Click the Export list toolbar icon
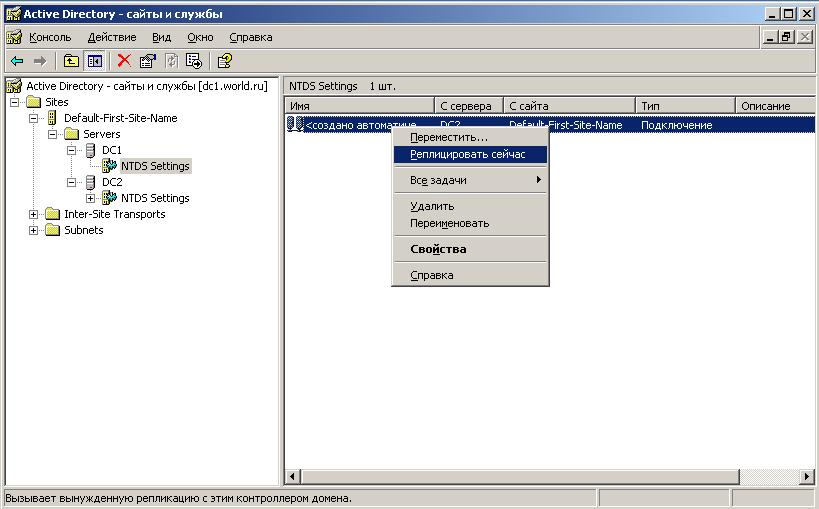The image size is (819, 509). pyautogui.click(x=194, y=61)
